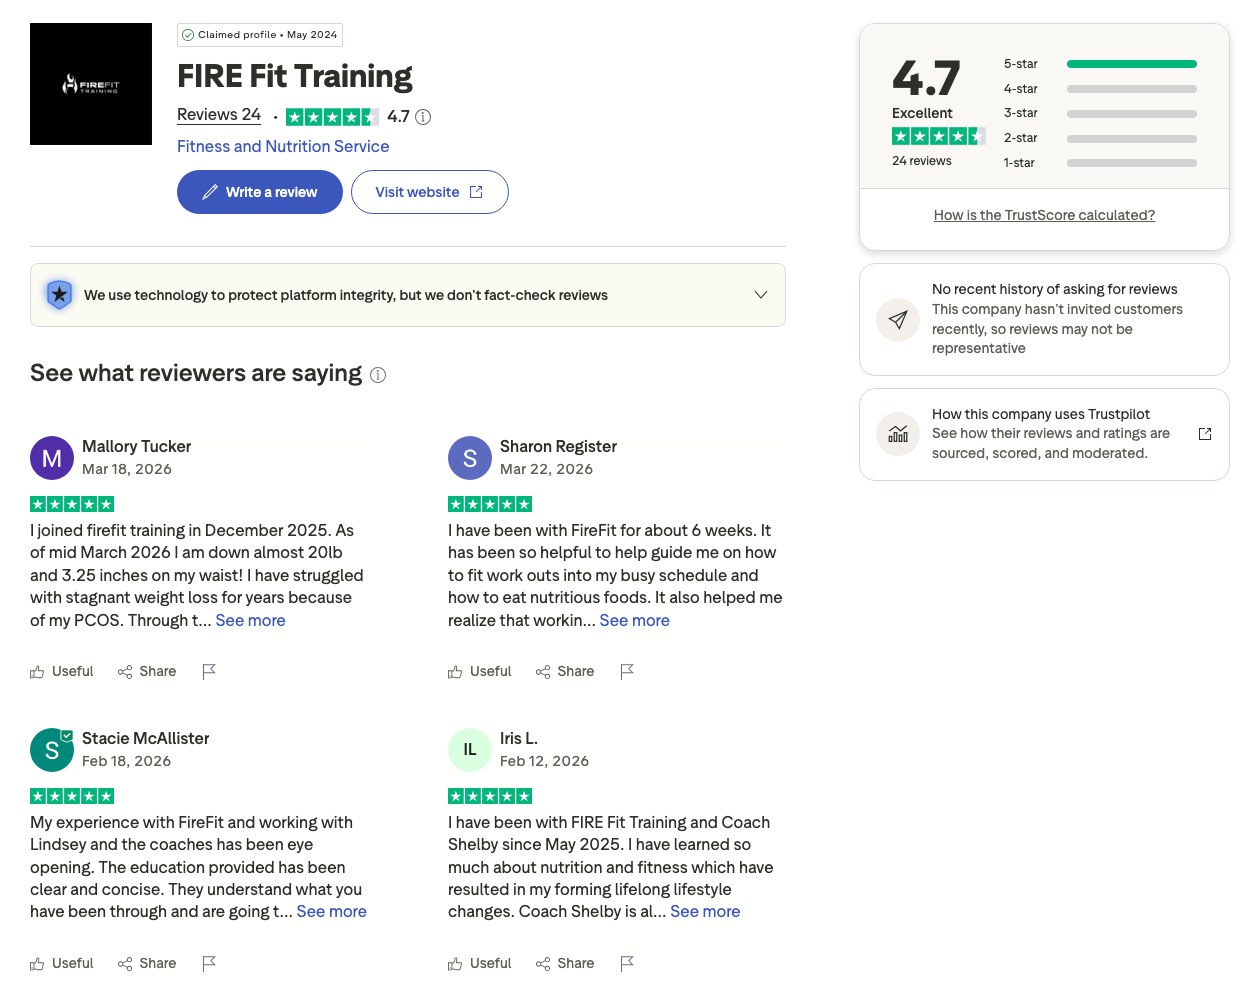Click See more on Mallory Tucker's review
The height and width of the screenshot is (990, 1260).
250,620
